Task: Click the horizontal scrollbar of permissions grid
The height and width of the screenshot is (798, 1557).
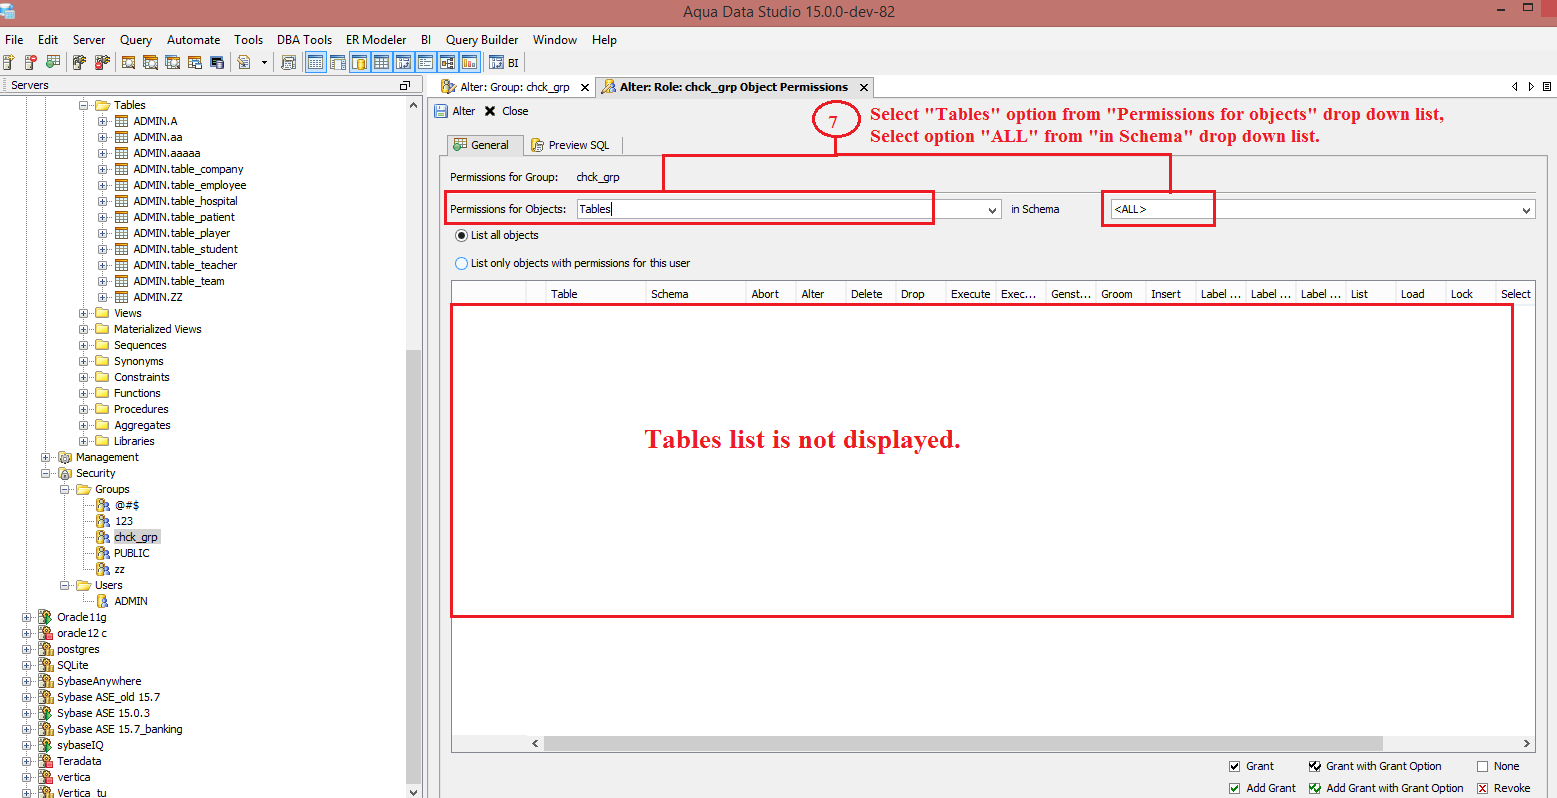Action: click(x=963, y=743)
